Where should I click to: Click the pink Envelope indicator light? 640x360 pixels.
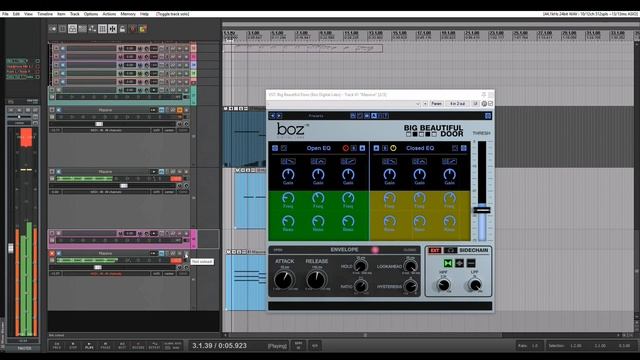click(x=375, y=250)
